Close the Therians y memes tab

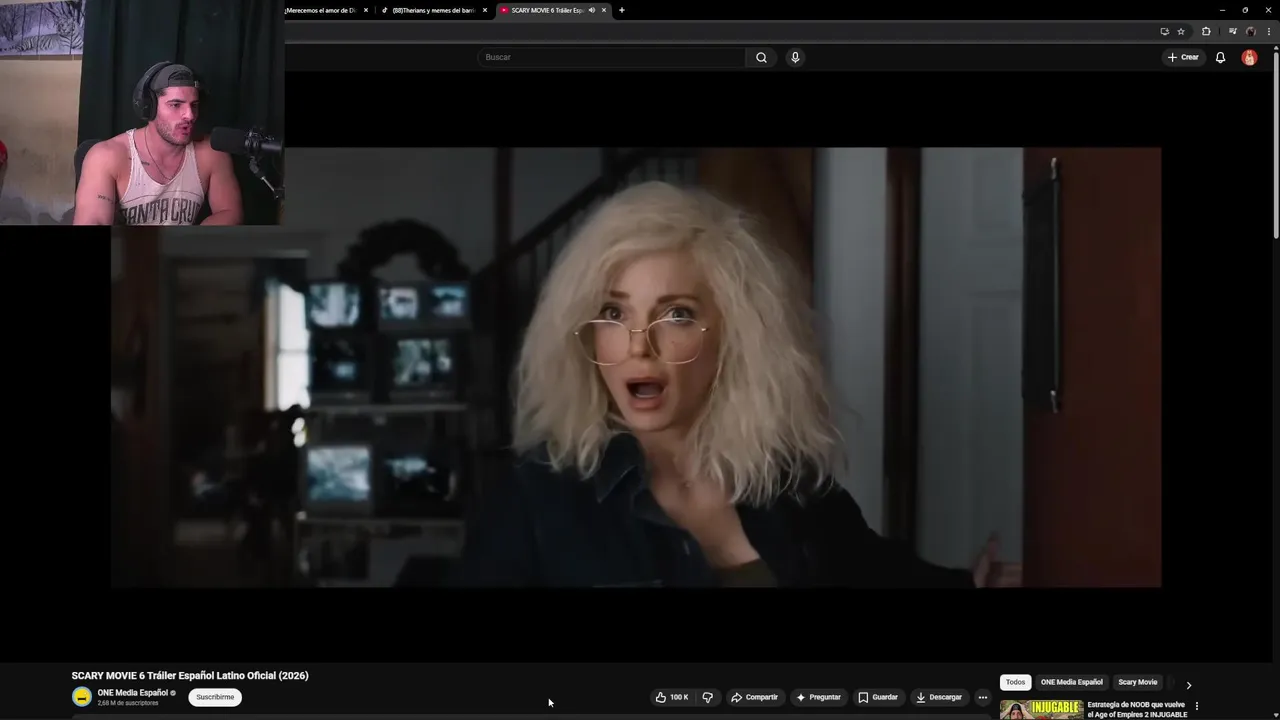click(x=485, y=10)
